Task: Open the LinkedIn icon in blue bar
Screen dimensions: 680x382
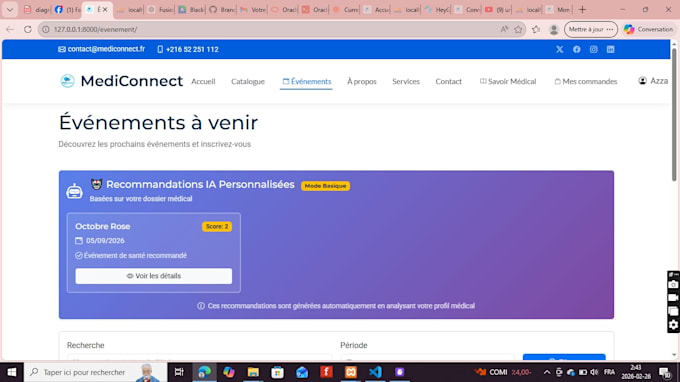Action: point(610,49)
